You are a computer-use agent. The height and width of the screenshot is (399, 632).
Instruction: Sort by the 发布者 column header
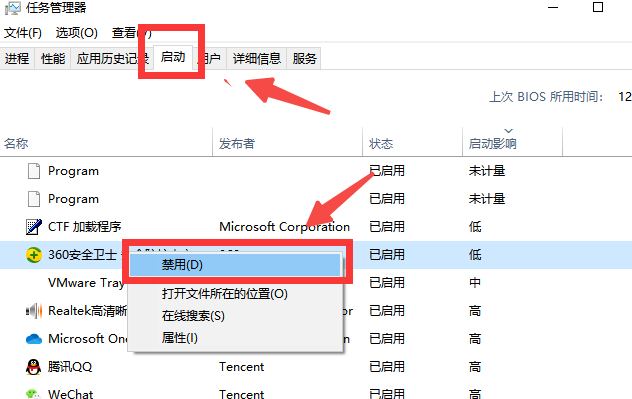tap(237, 143)
